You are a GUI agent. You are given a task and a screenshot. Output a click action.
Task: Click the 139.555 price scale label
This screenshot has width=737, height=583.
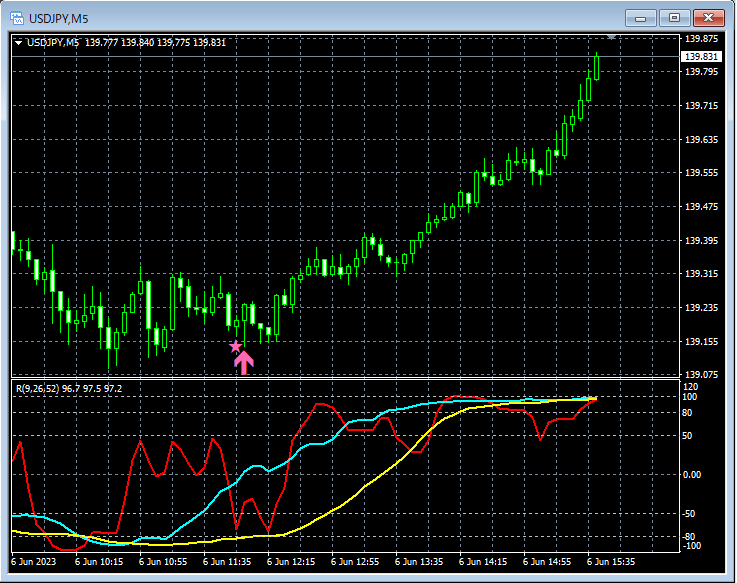pyautogui.click(x=701, y=173)
